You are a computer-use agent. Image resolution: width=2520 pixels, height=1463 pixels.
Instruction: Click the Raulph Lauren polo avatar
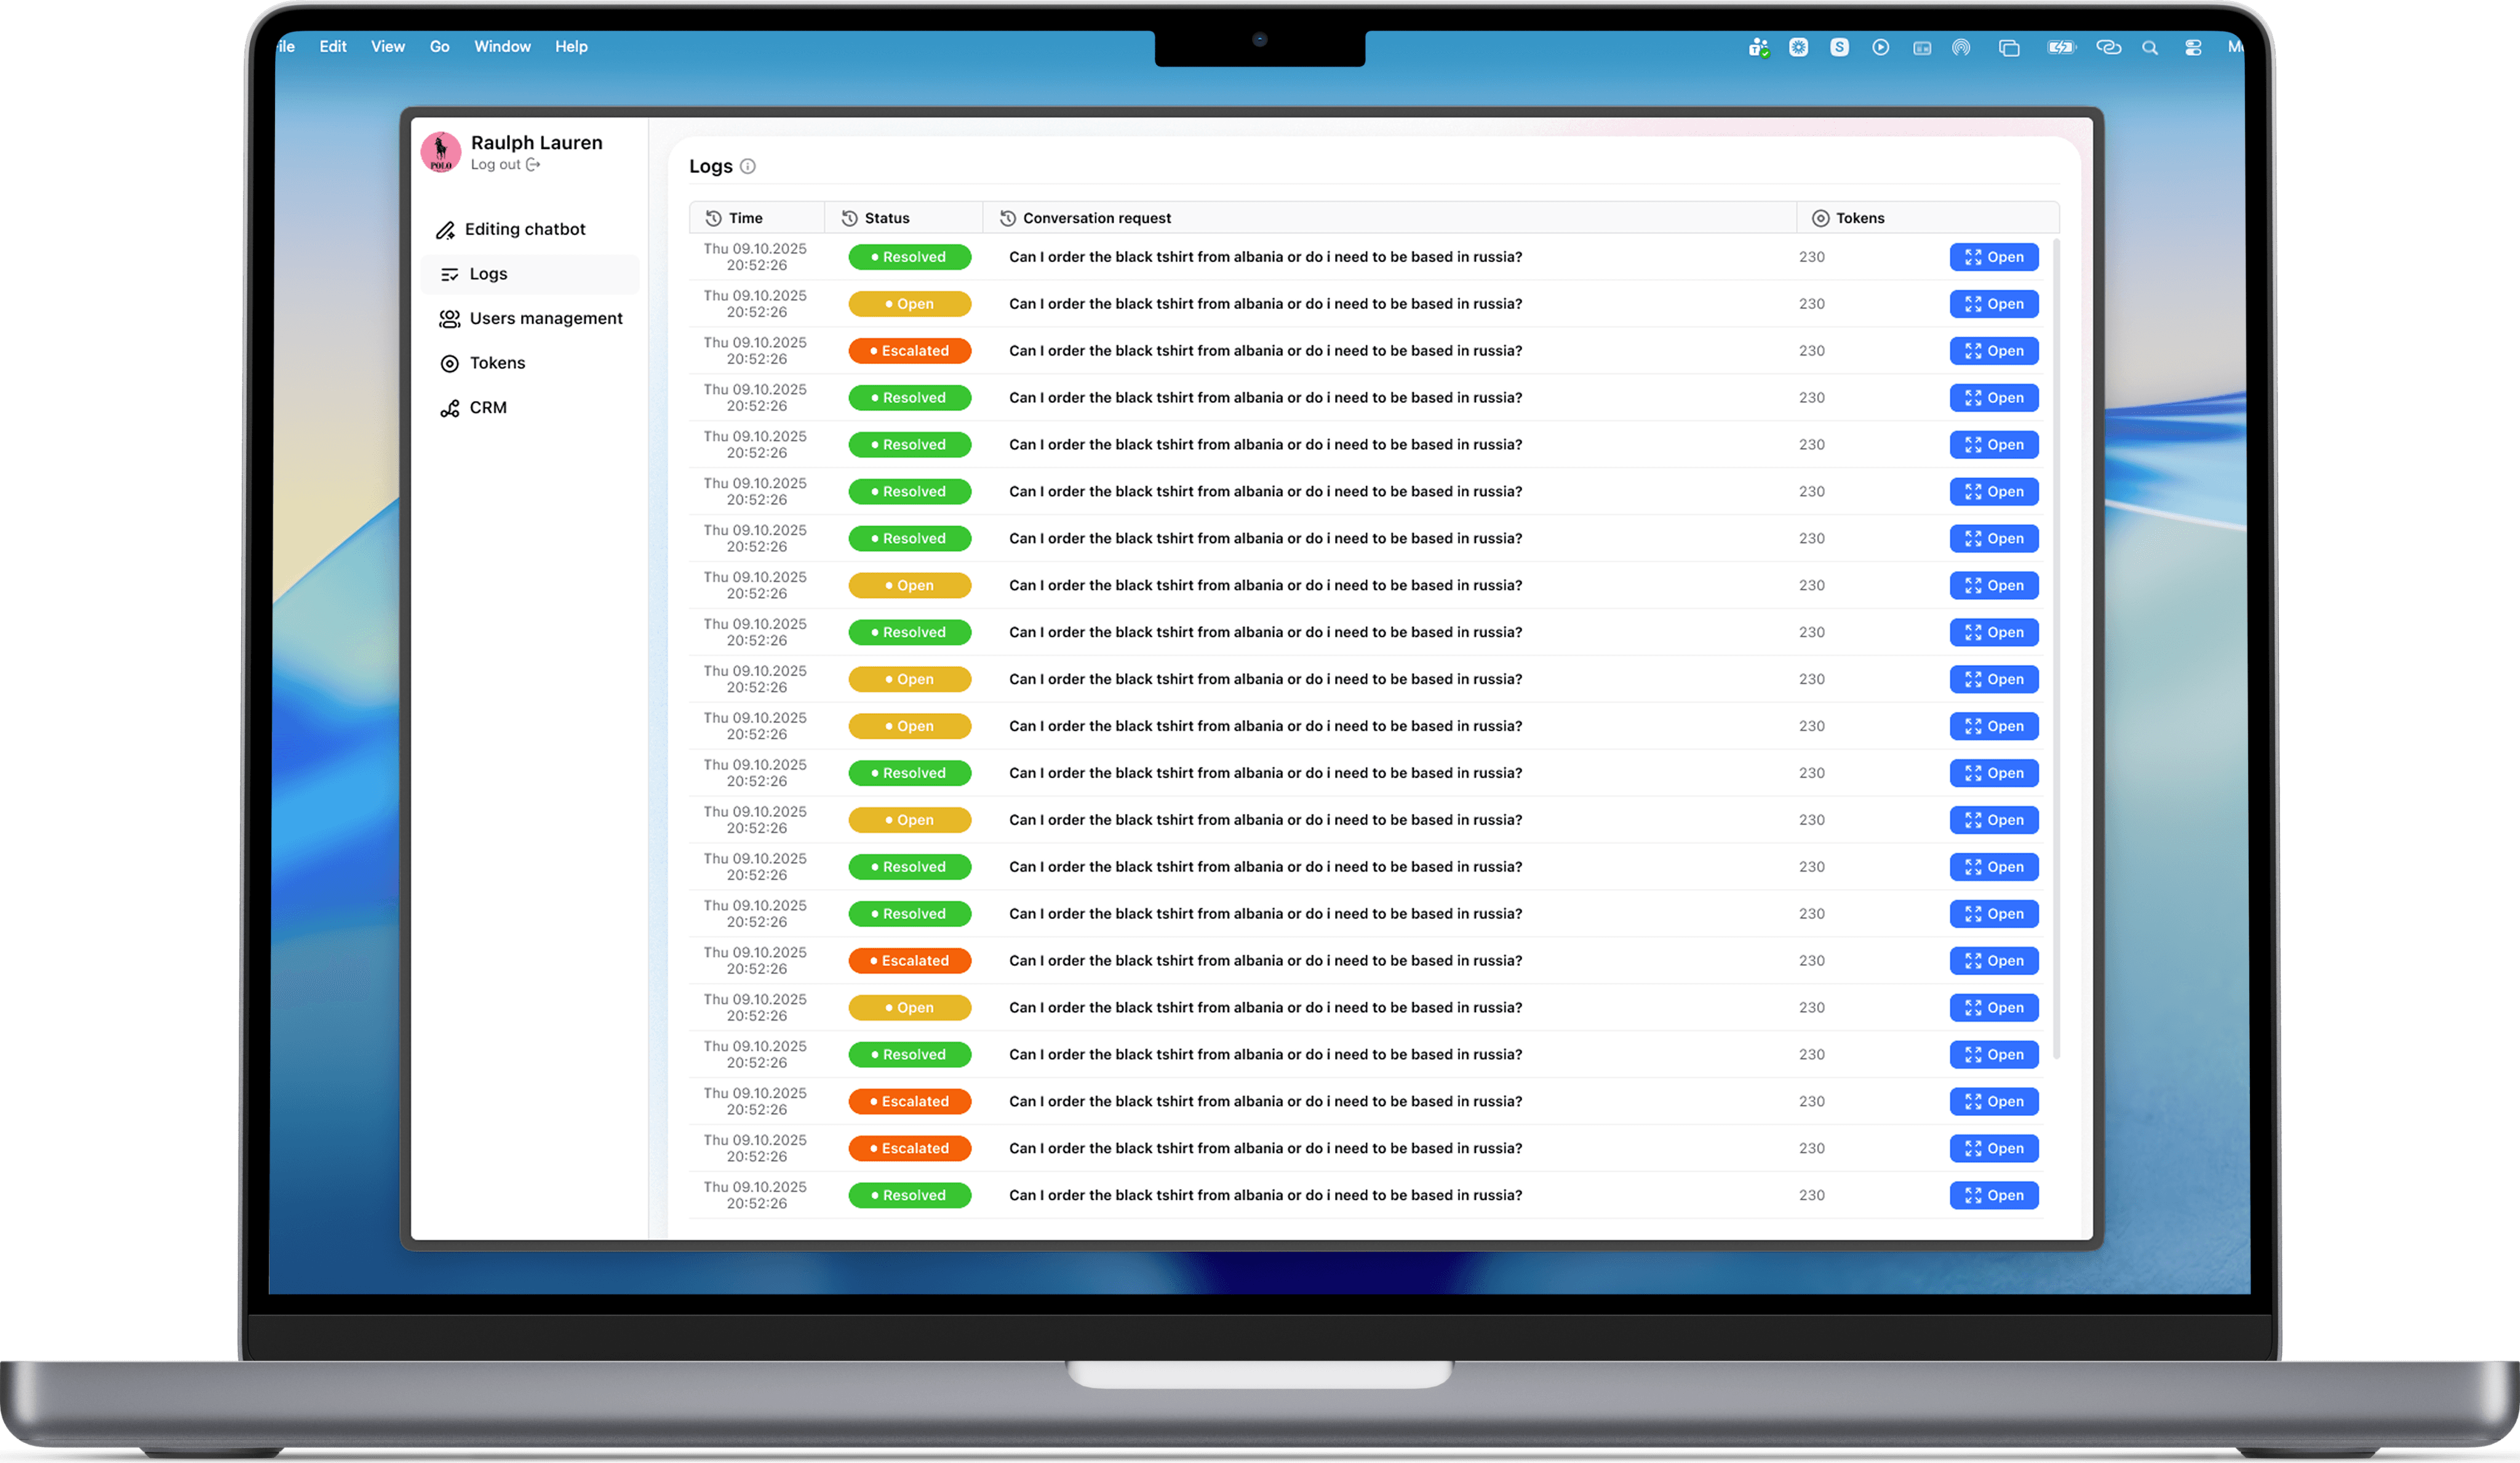click(x=441, y=152)
